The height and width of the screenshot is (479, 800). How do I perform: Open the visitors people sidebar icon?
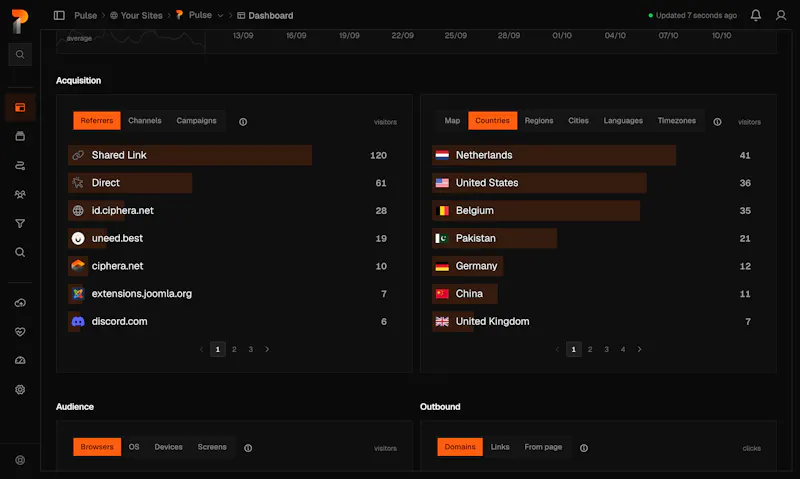[x=20, y=194]
